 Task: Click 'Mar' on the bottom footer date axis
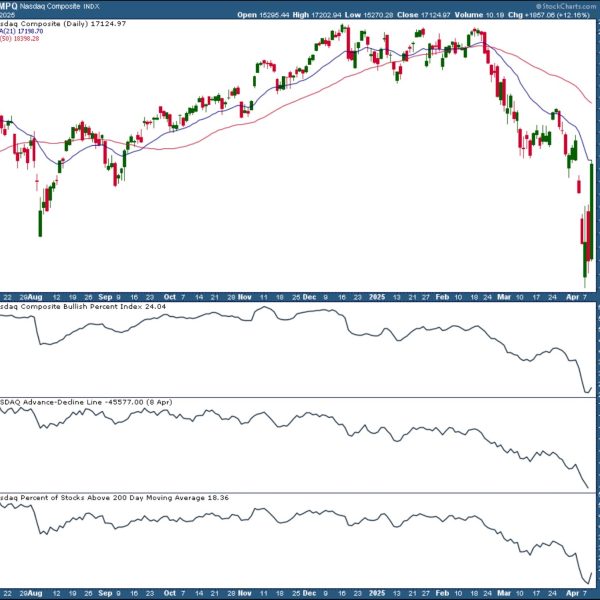[x=504, y=593]
